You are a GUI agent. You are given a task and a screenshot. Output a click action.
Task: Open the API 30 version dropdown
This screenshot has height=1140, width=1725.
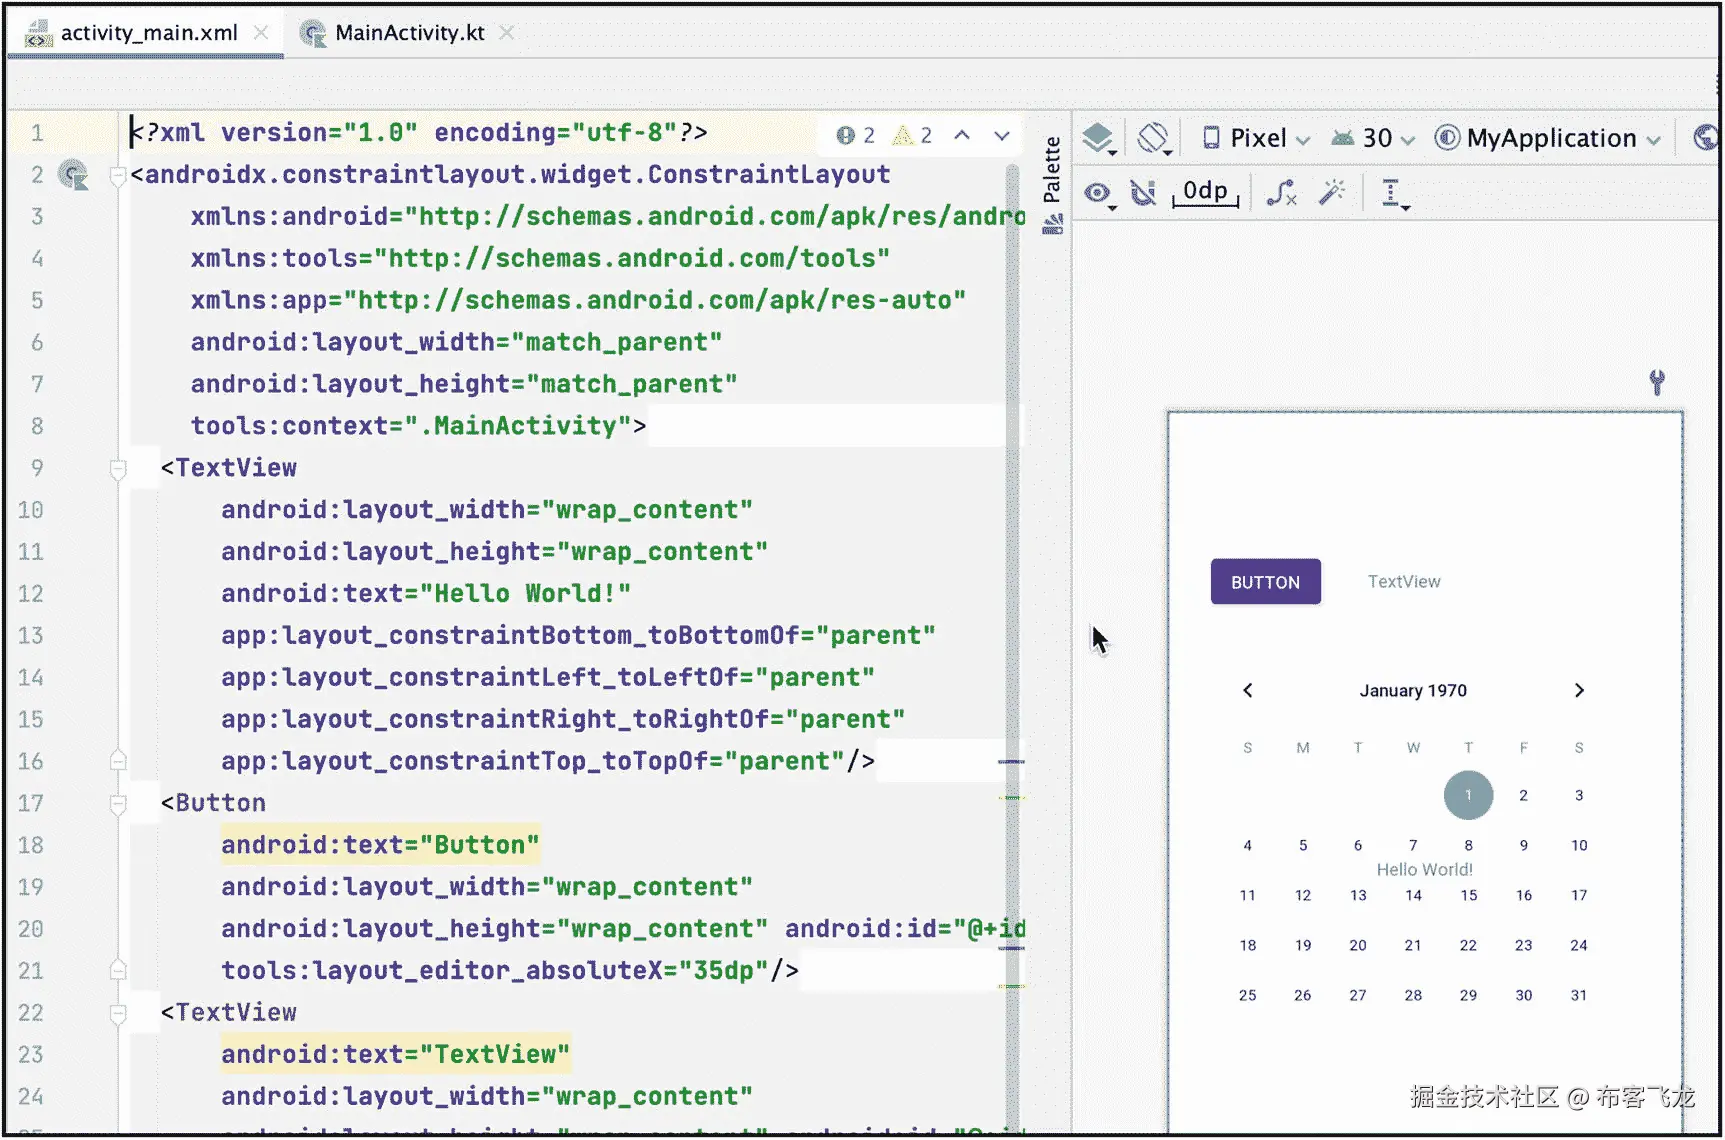[1372, 138]
